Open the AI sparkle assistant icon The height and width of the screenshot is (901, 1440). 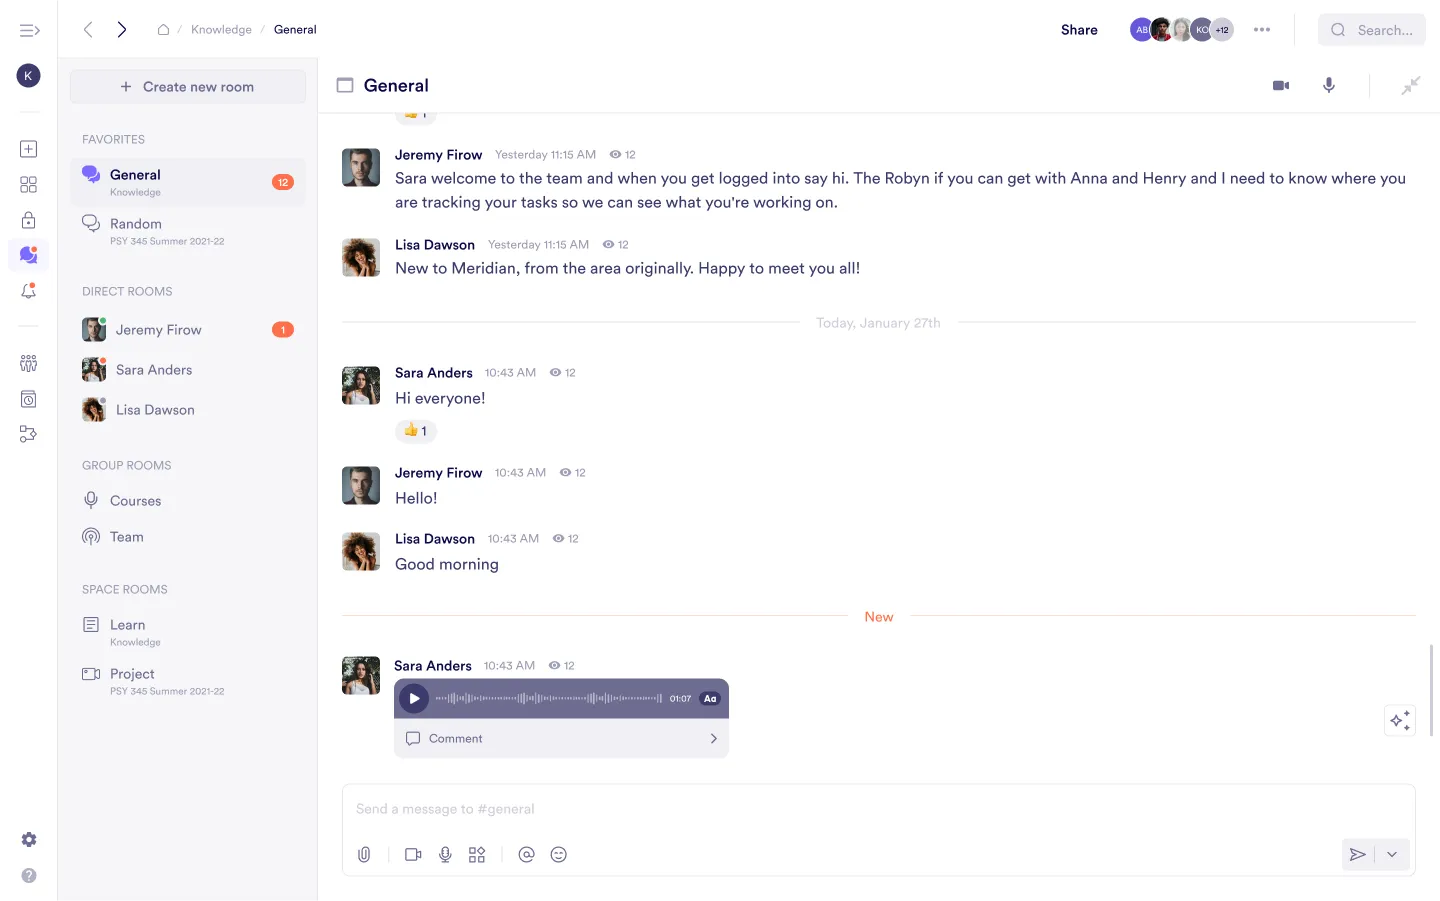(1399, 720)
